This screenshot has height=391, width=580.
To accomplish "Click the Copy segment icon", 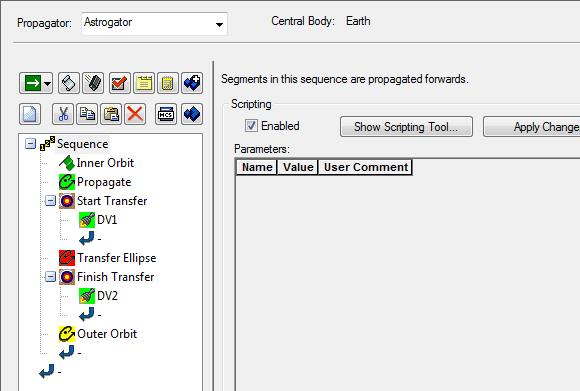I will 87,114.
